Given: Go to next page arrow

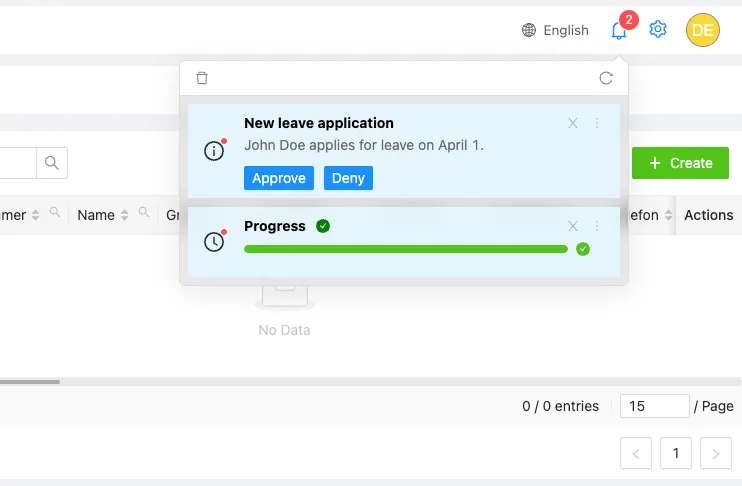Looking at the screenshot, I should point(715,453).
